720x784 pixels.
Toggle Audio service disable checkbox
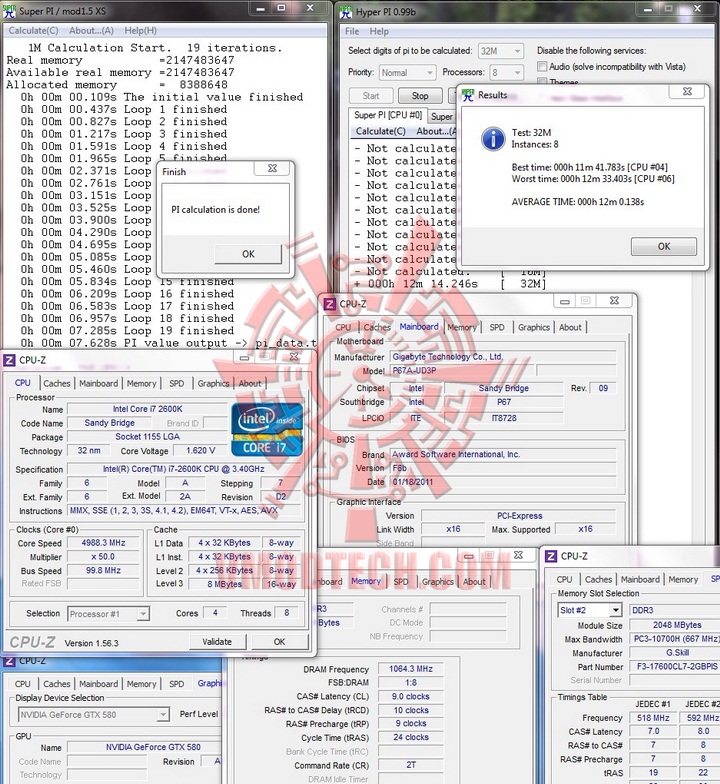542,66
